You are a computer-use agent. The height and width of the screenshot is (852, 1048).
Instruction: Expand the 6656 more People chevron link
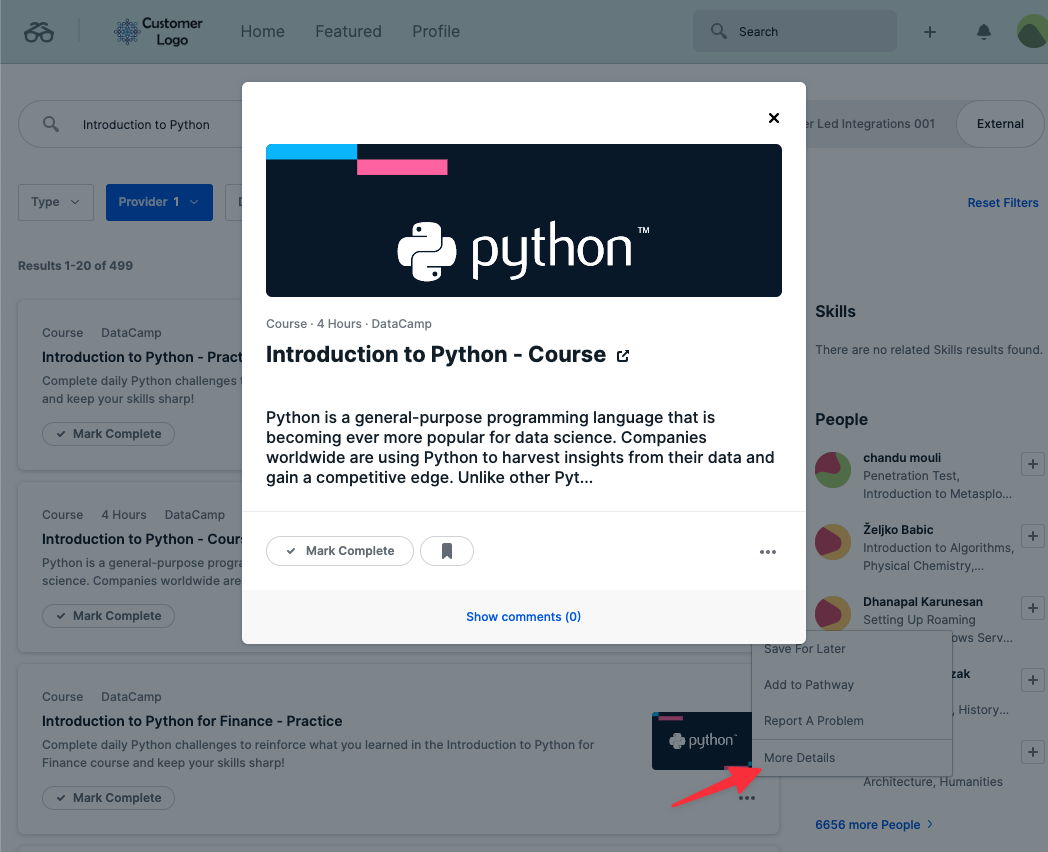874,825
